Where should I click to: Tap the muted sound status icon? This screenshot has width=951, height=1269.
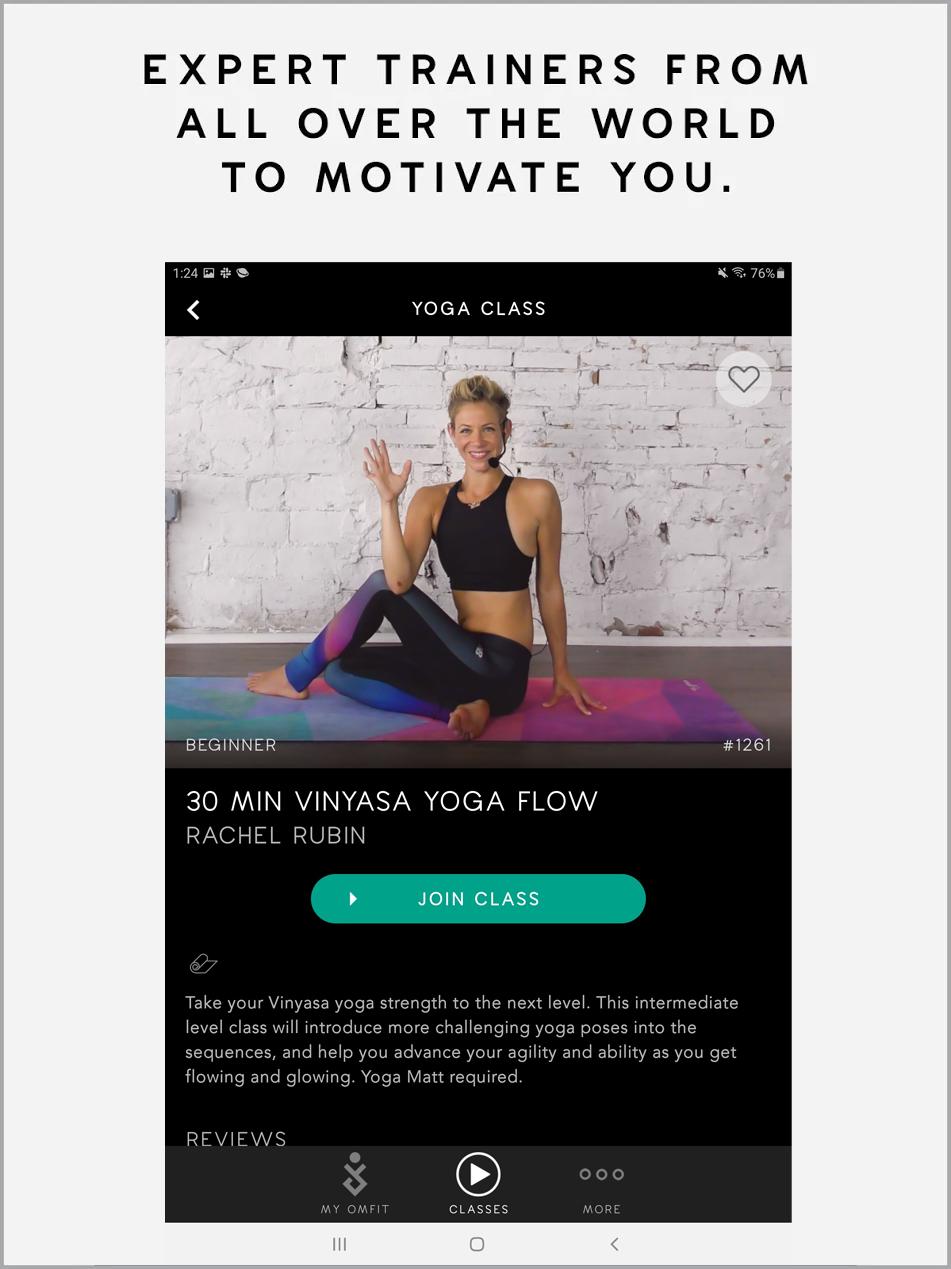click(723, 273)
